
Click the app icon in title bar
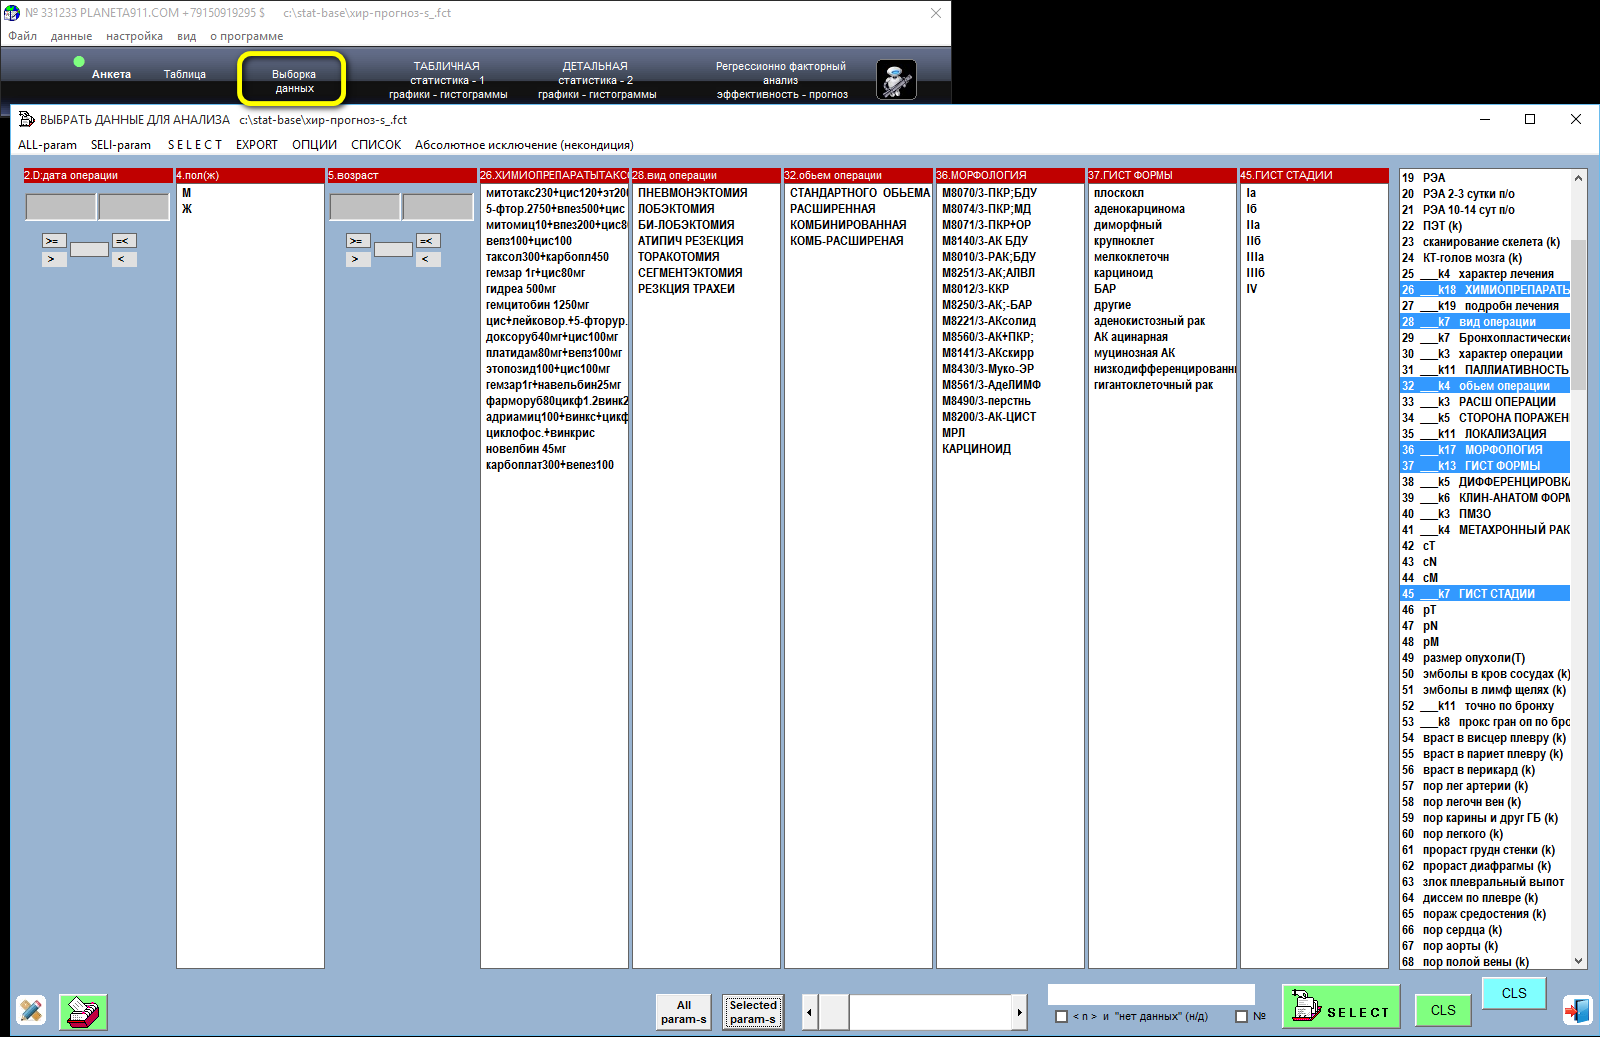point(12,13)
